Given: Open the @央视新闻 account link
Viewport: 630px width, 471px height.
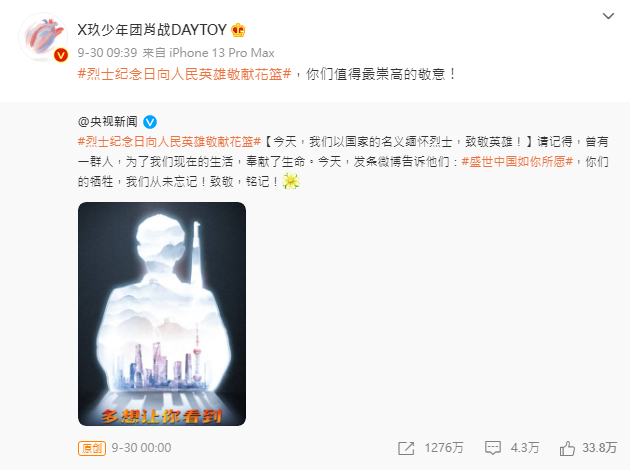Looking at the screenshot, I should [108, 121].
